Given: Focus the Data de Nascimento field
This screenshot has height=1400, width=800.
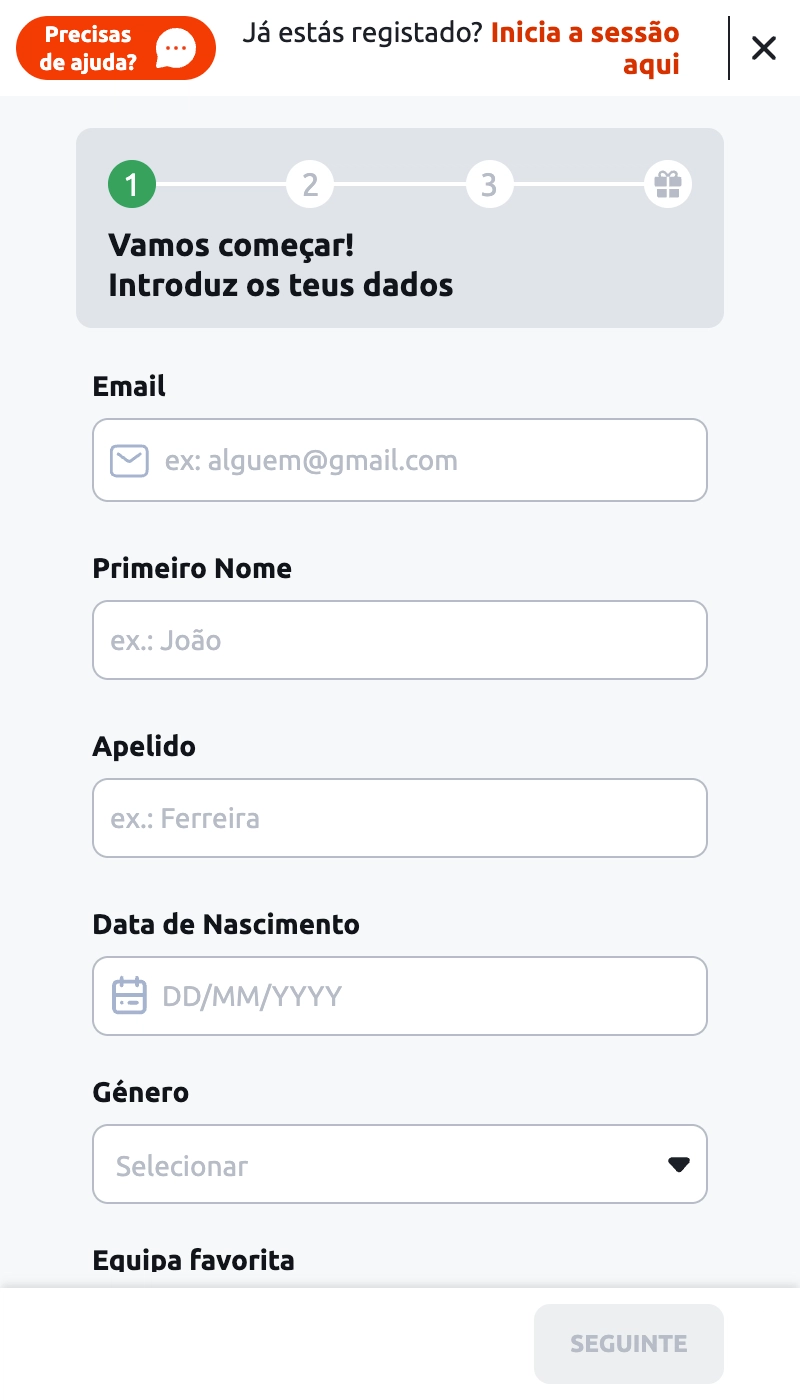Looking at the screenshot, I should (420, 996).
